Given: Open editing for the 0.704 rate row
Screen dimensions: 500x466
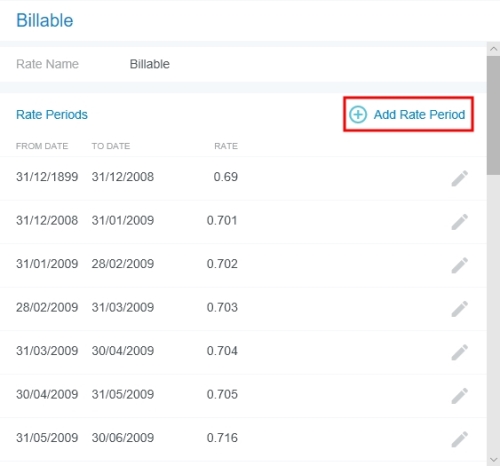Looking at the screenshot, I should (460, 352).
